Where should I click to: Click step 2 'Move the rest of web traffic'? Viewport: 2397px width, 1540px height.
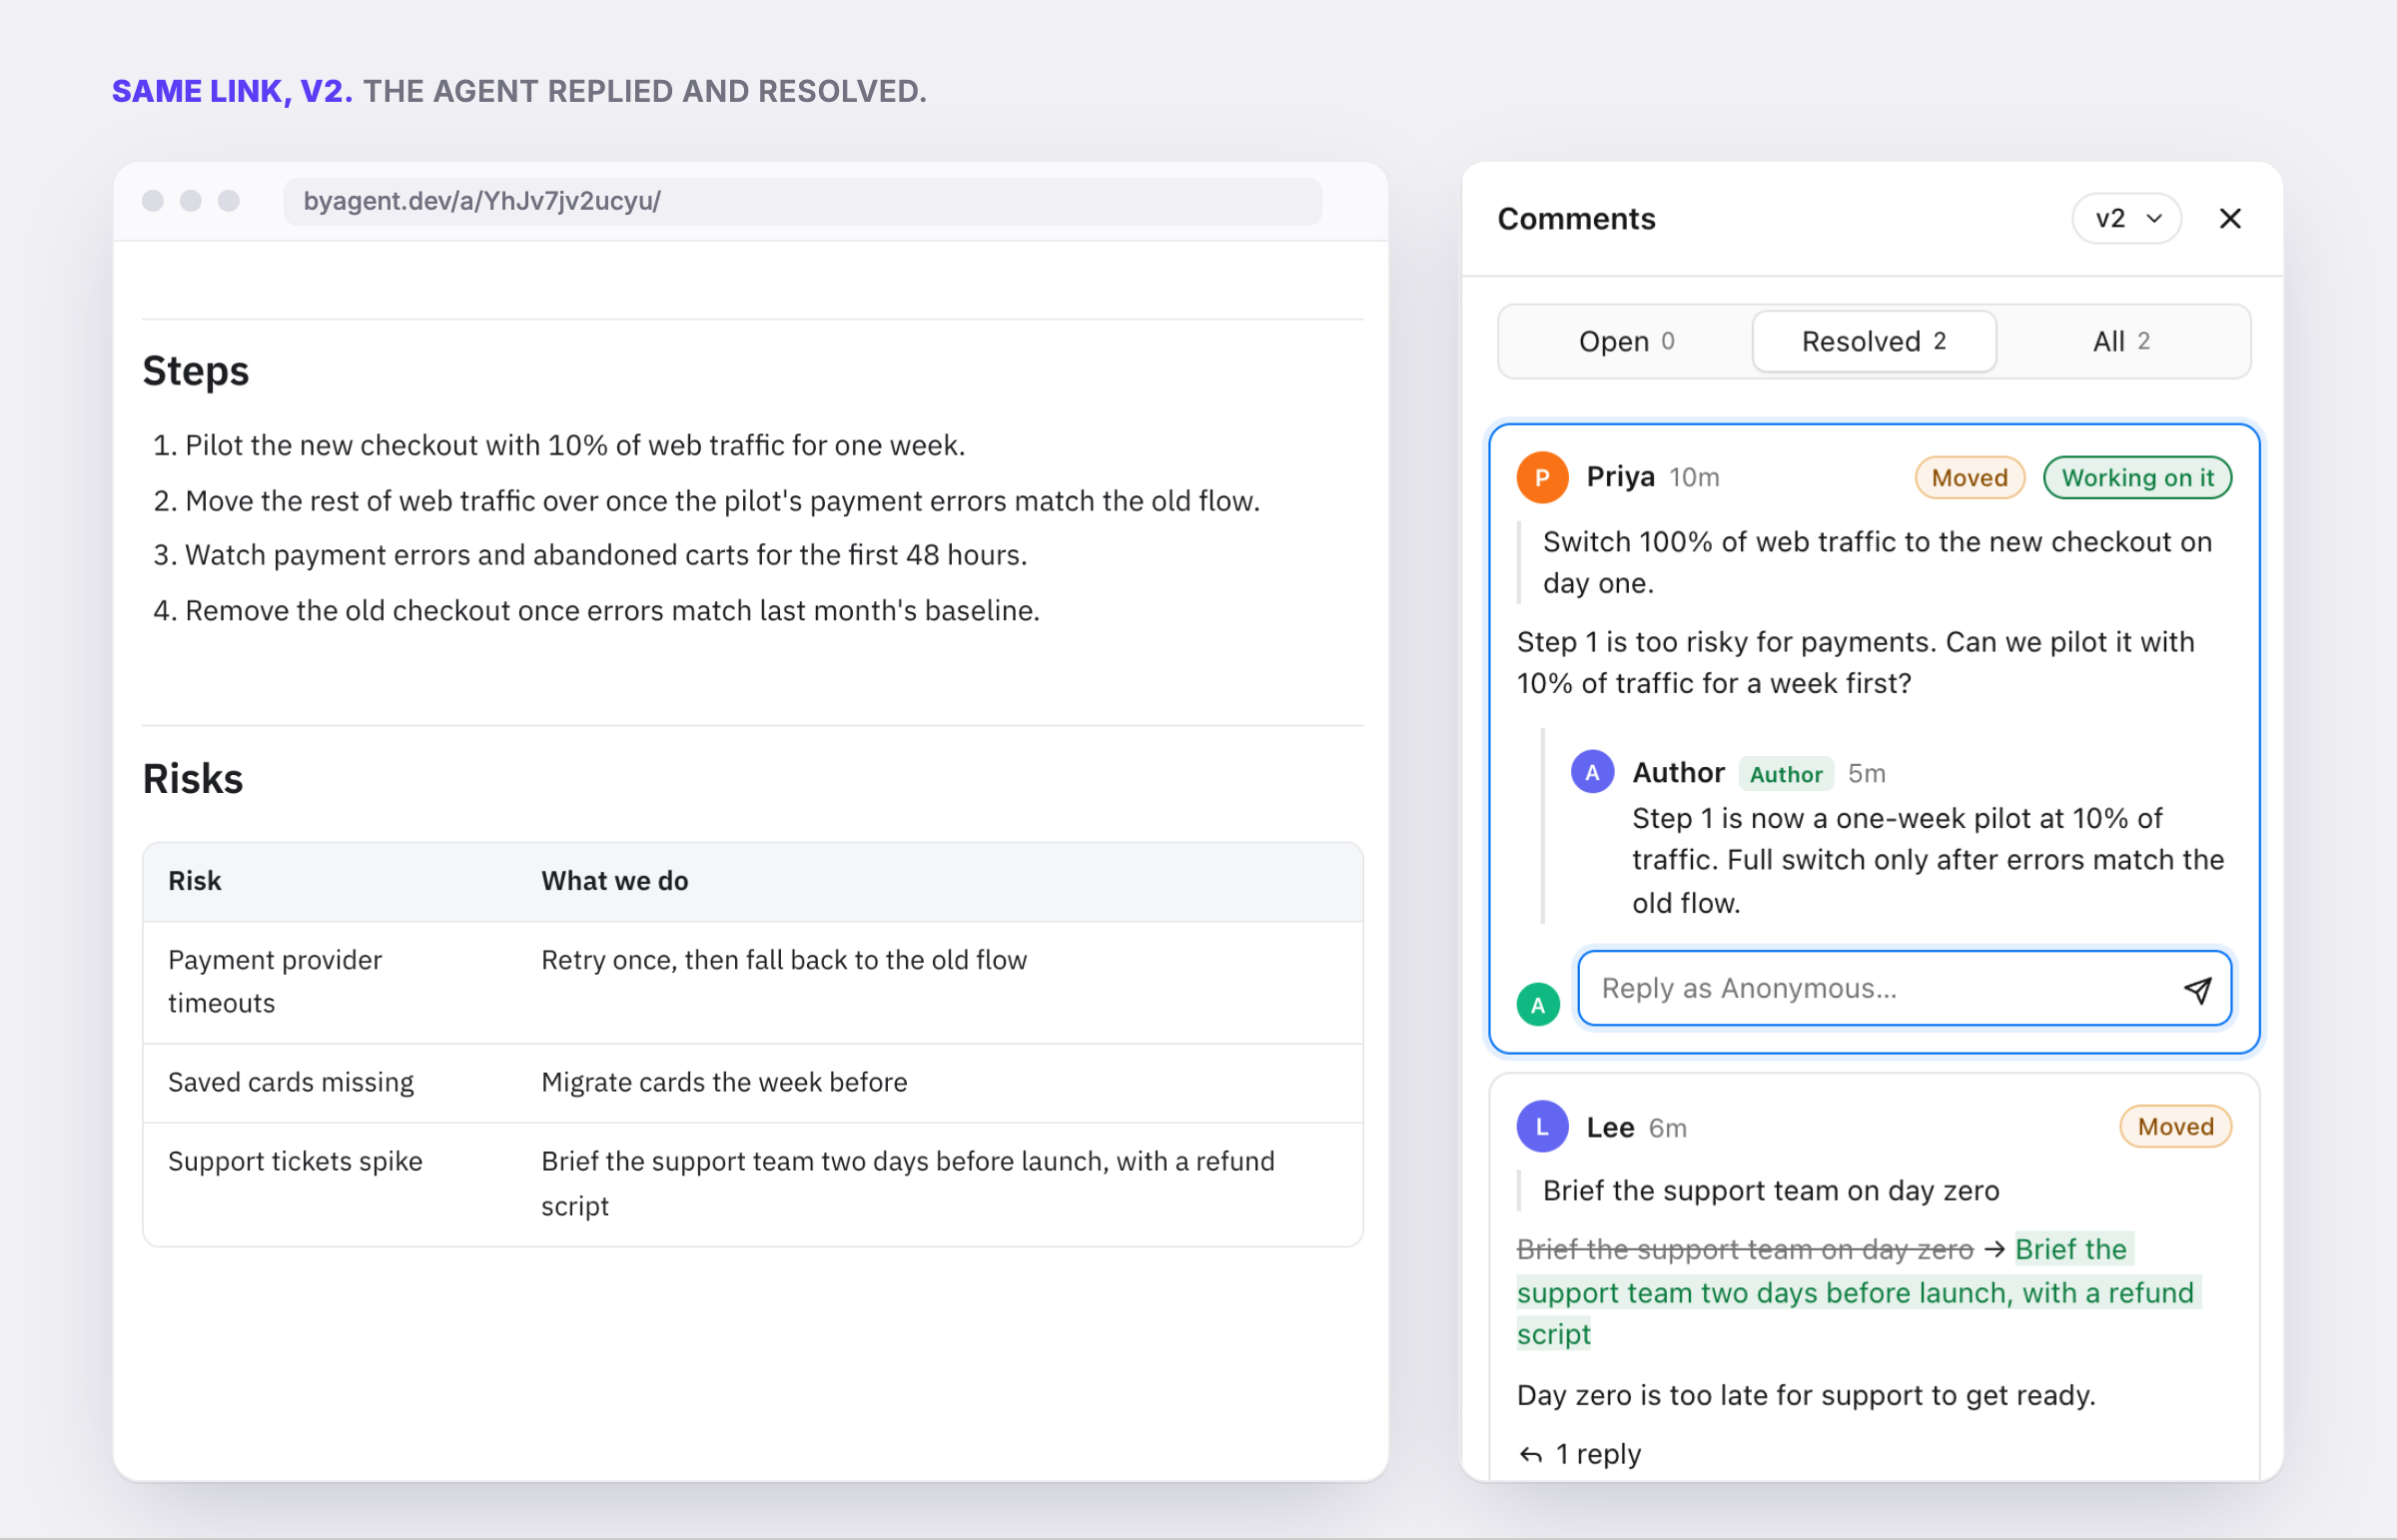coord(722,501)
